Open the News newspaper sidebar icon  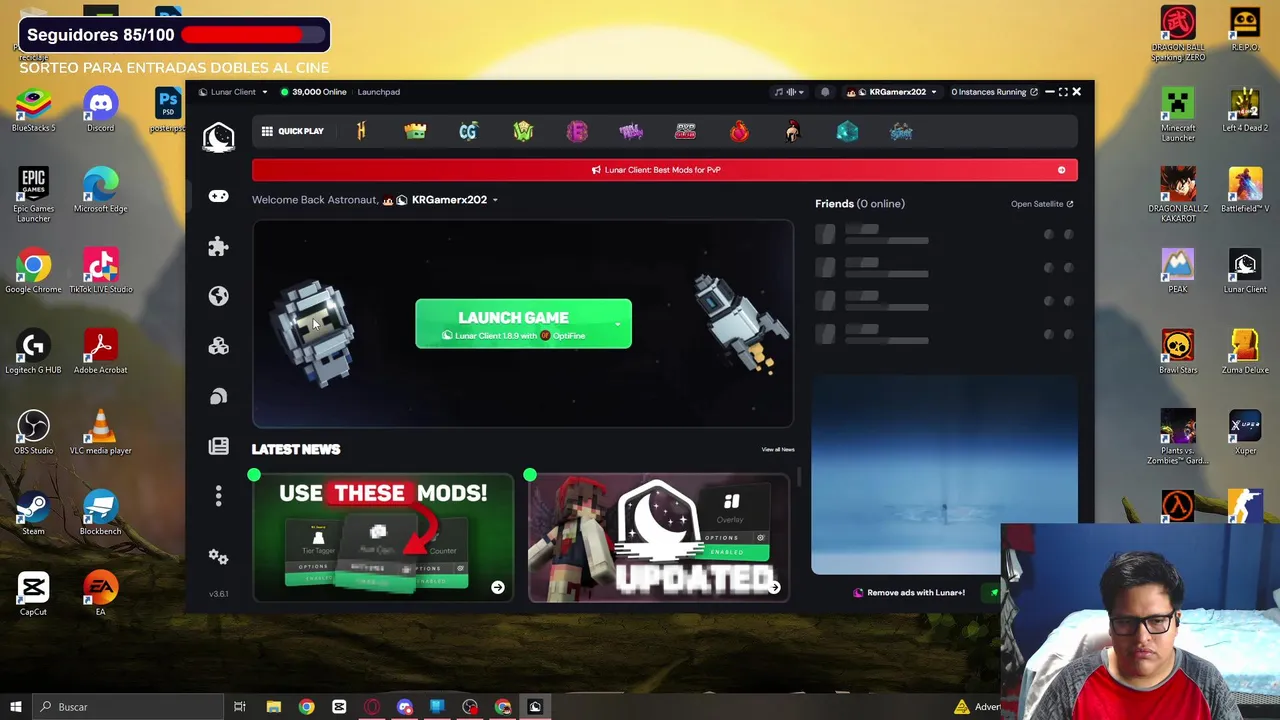[218, 446]
